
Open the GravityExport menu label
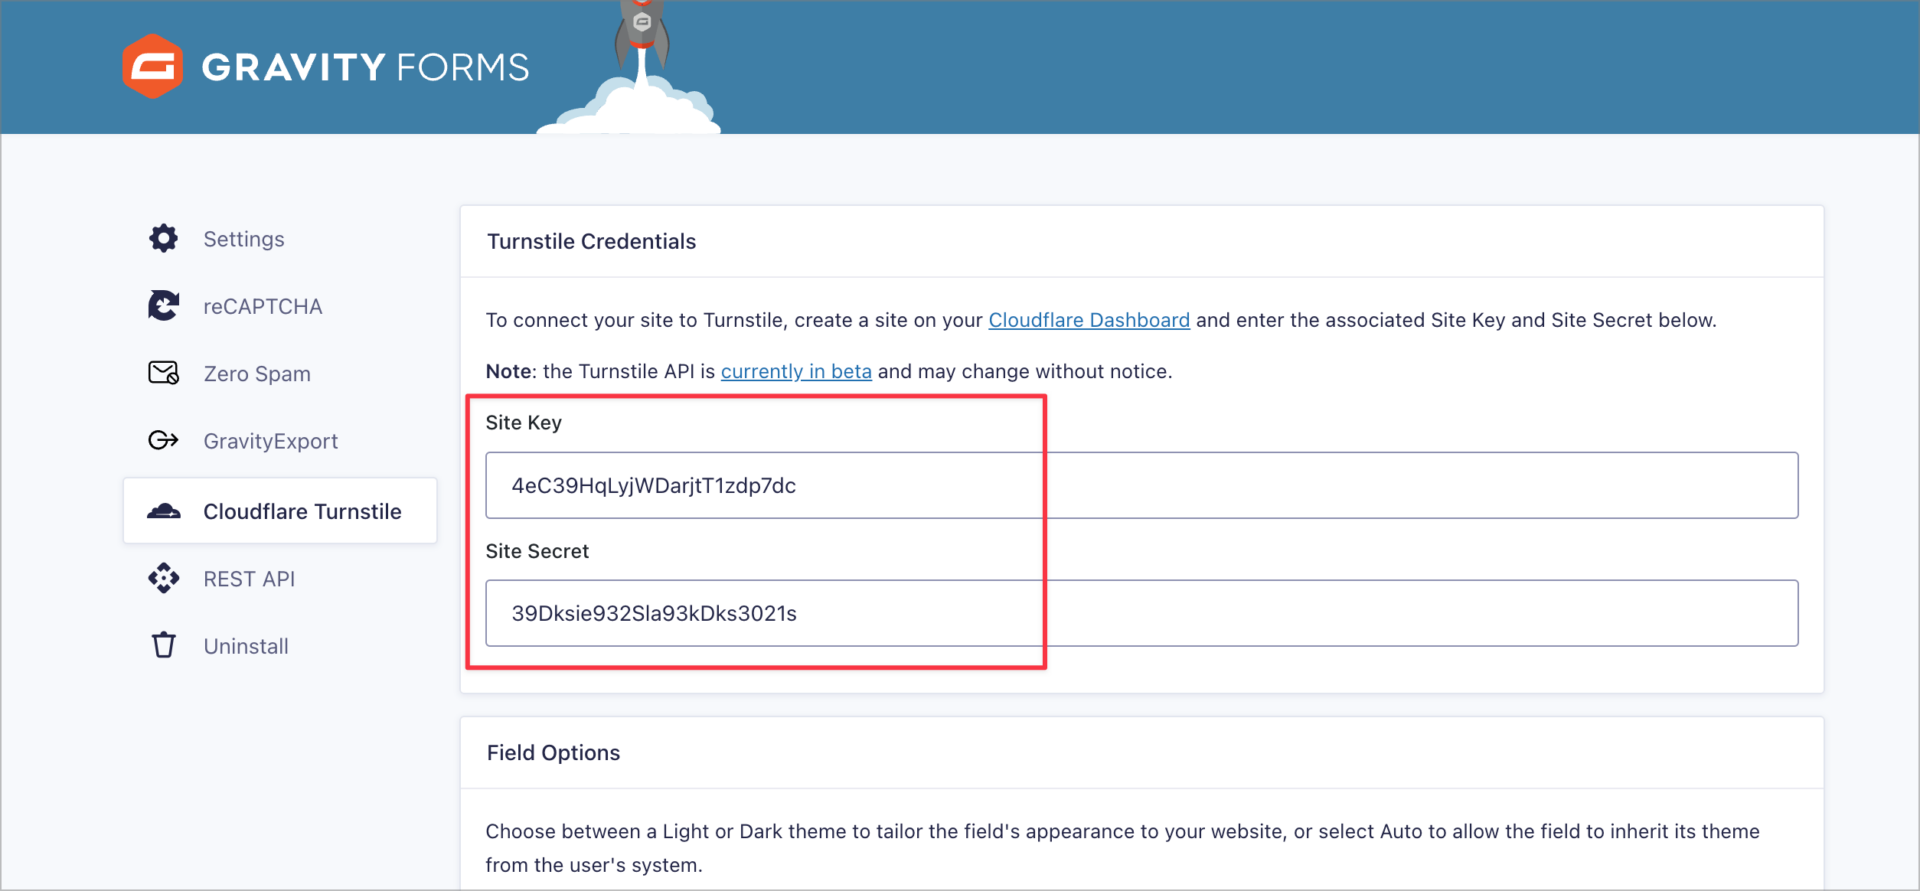270,441
